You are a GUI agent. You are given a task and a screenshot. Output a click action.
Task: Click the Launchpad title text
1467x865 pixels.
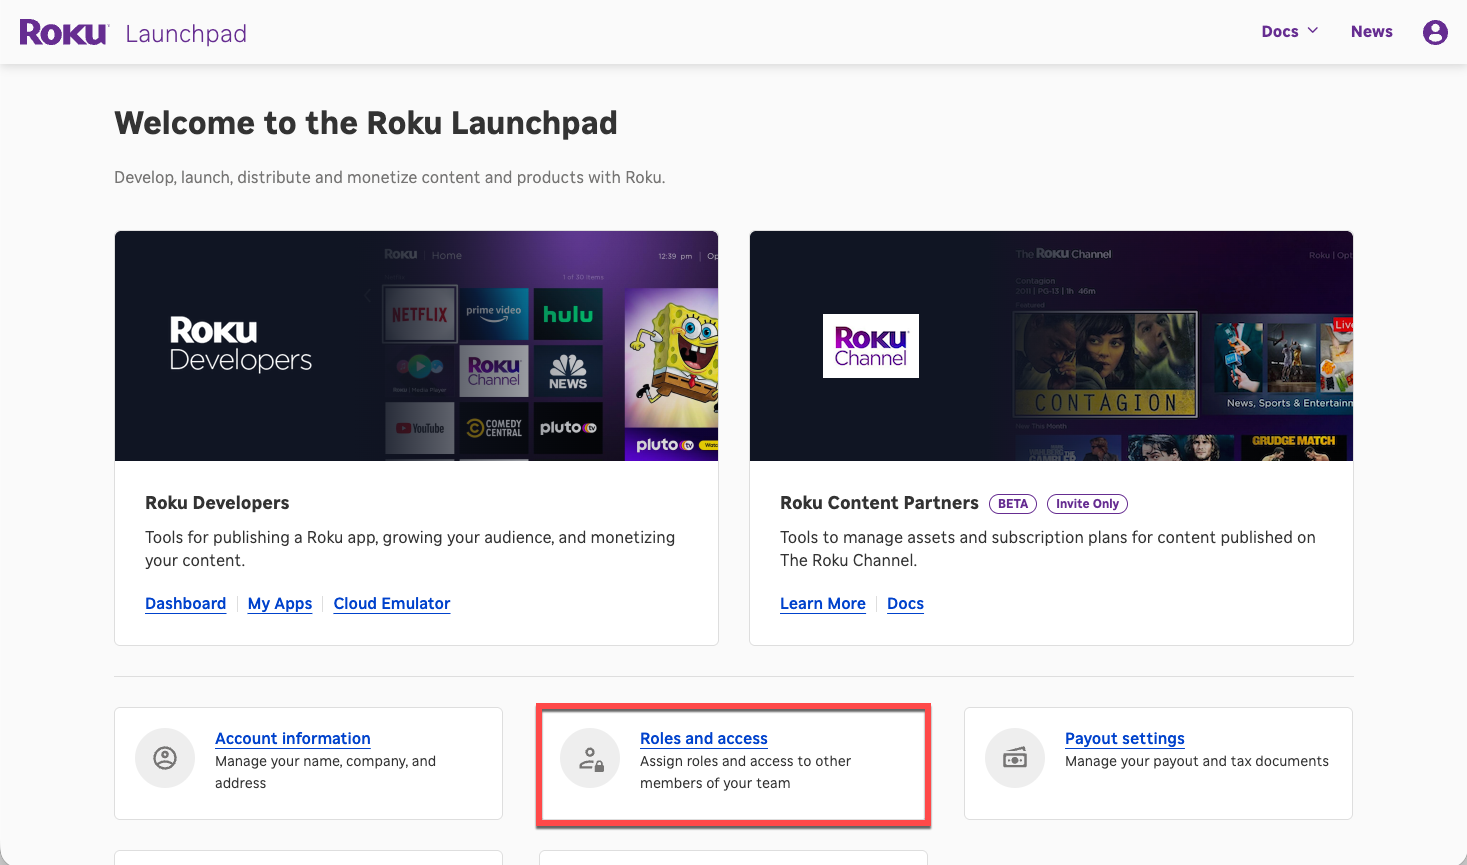point(186,34)
